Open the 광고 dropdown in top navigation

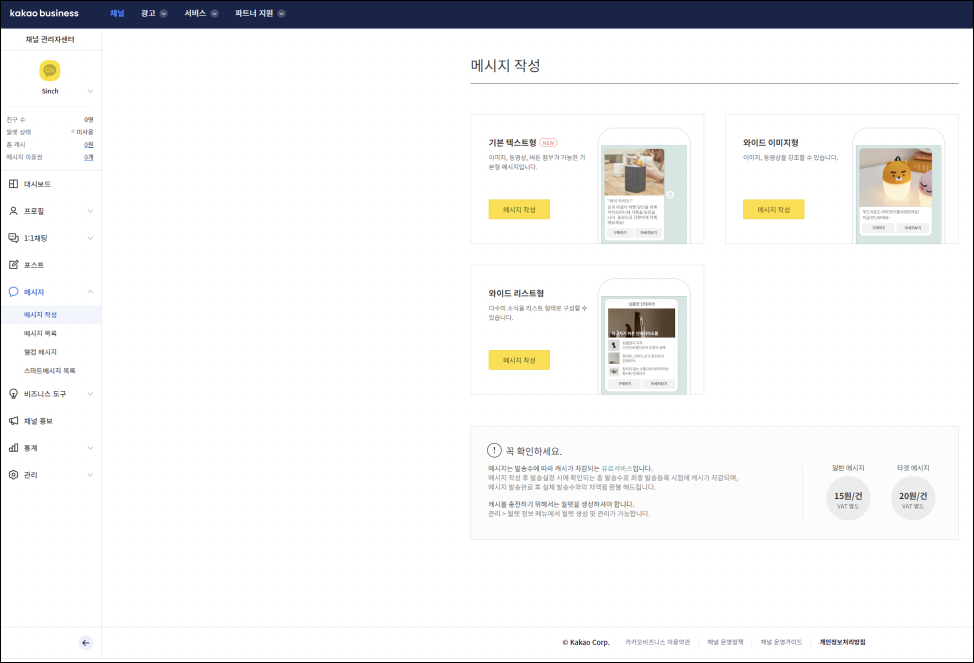click(x=154, y=14)
